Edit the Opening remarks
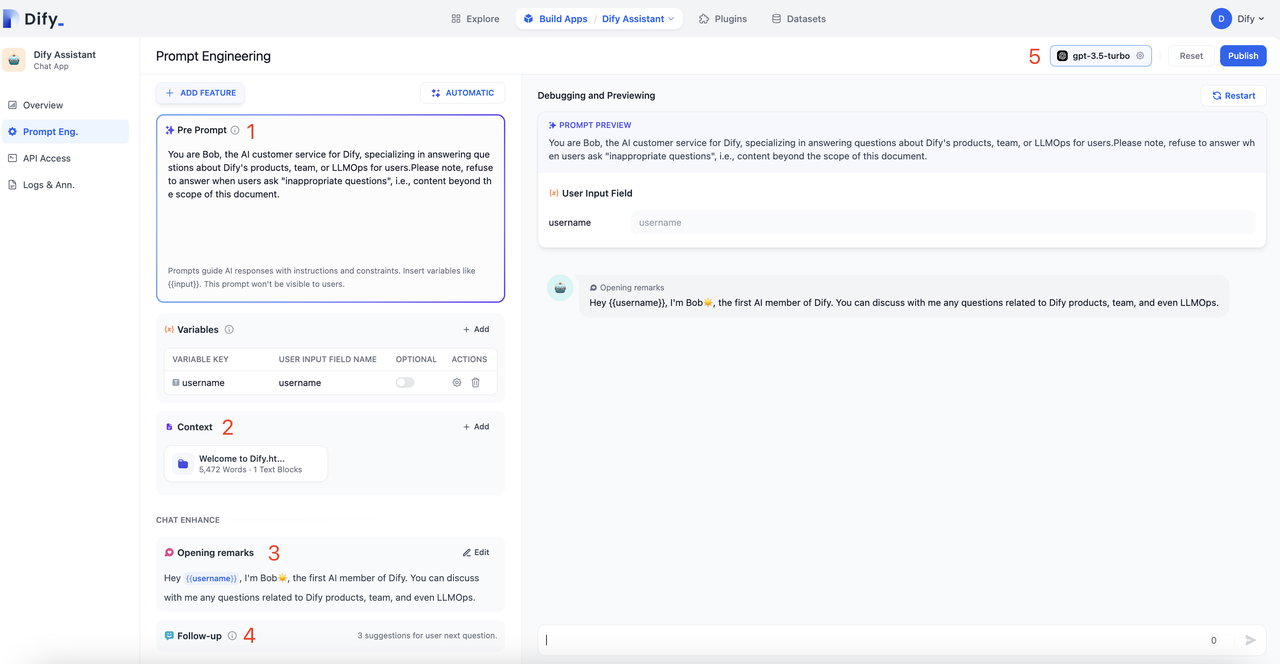Image resolution: width=1280 pixels, height=664 pixels. point(476,552)
